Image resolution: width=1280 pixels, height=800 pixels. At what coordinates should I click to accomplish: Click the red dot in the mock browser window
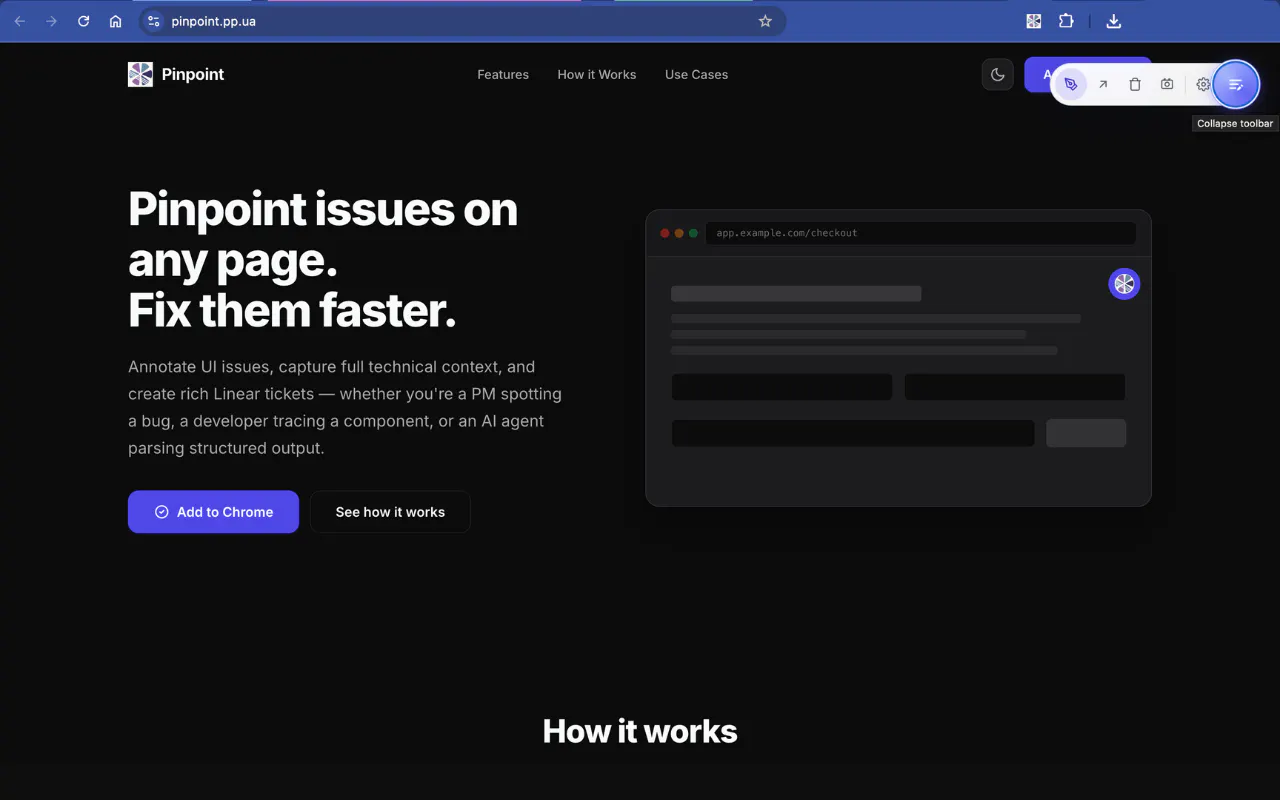[x=665, y=233]
